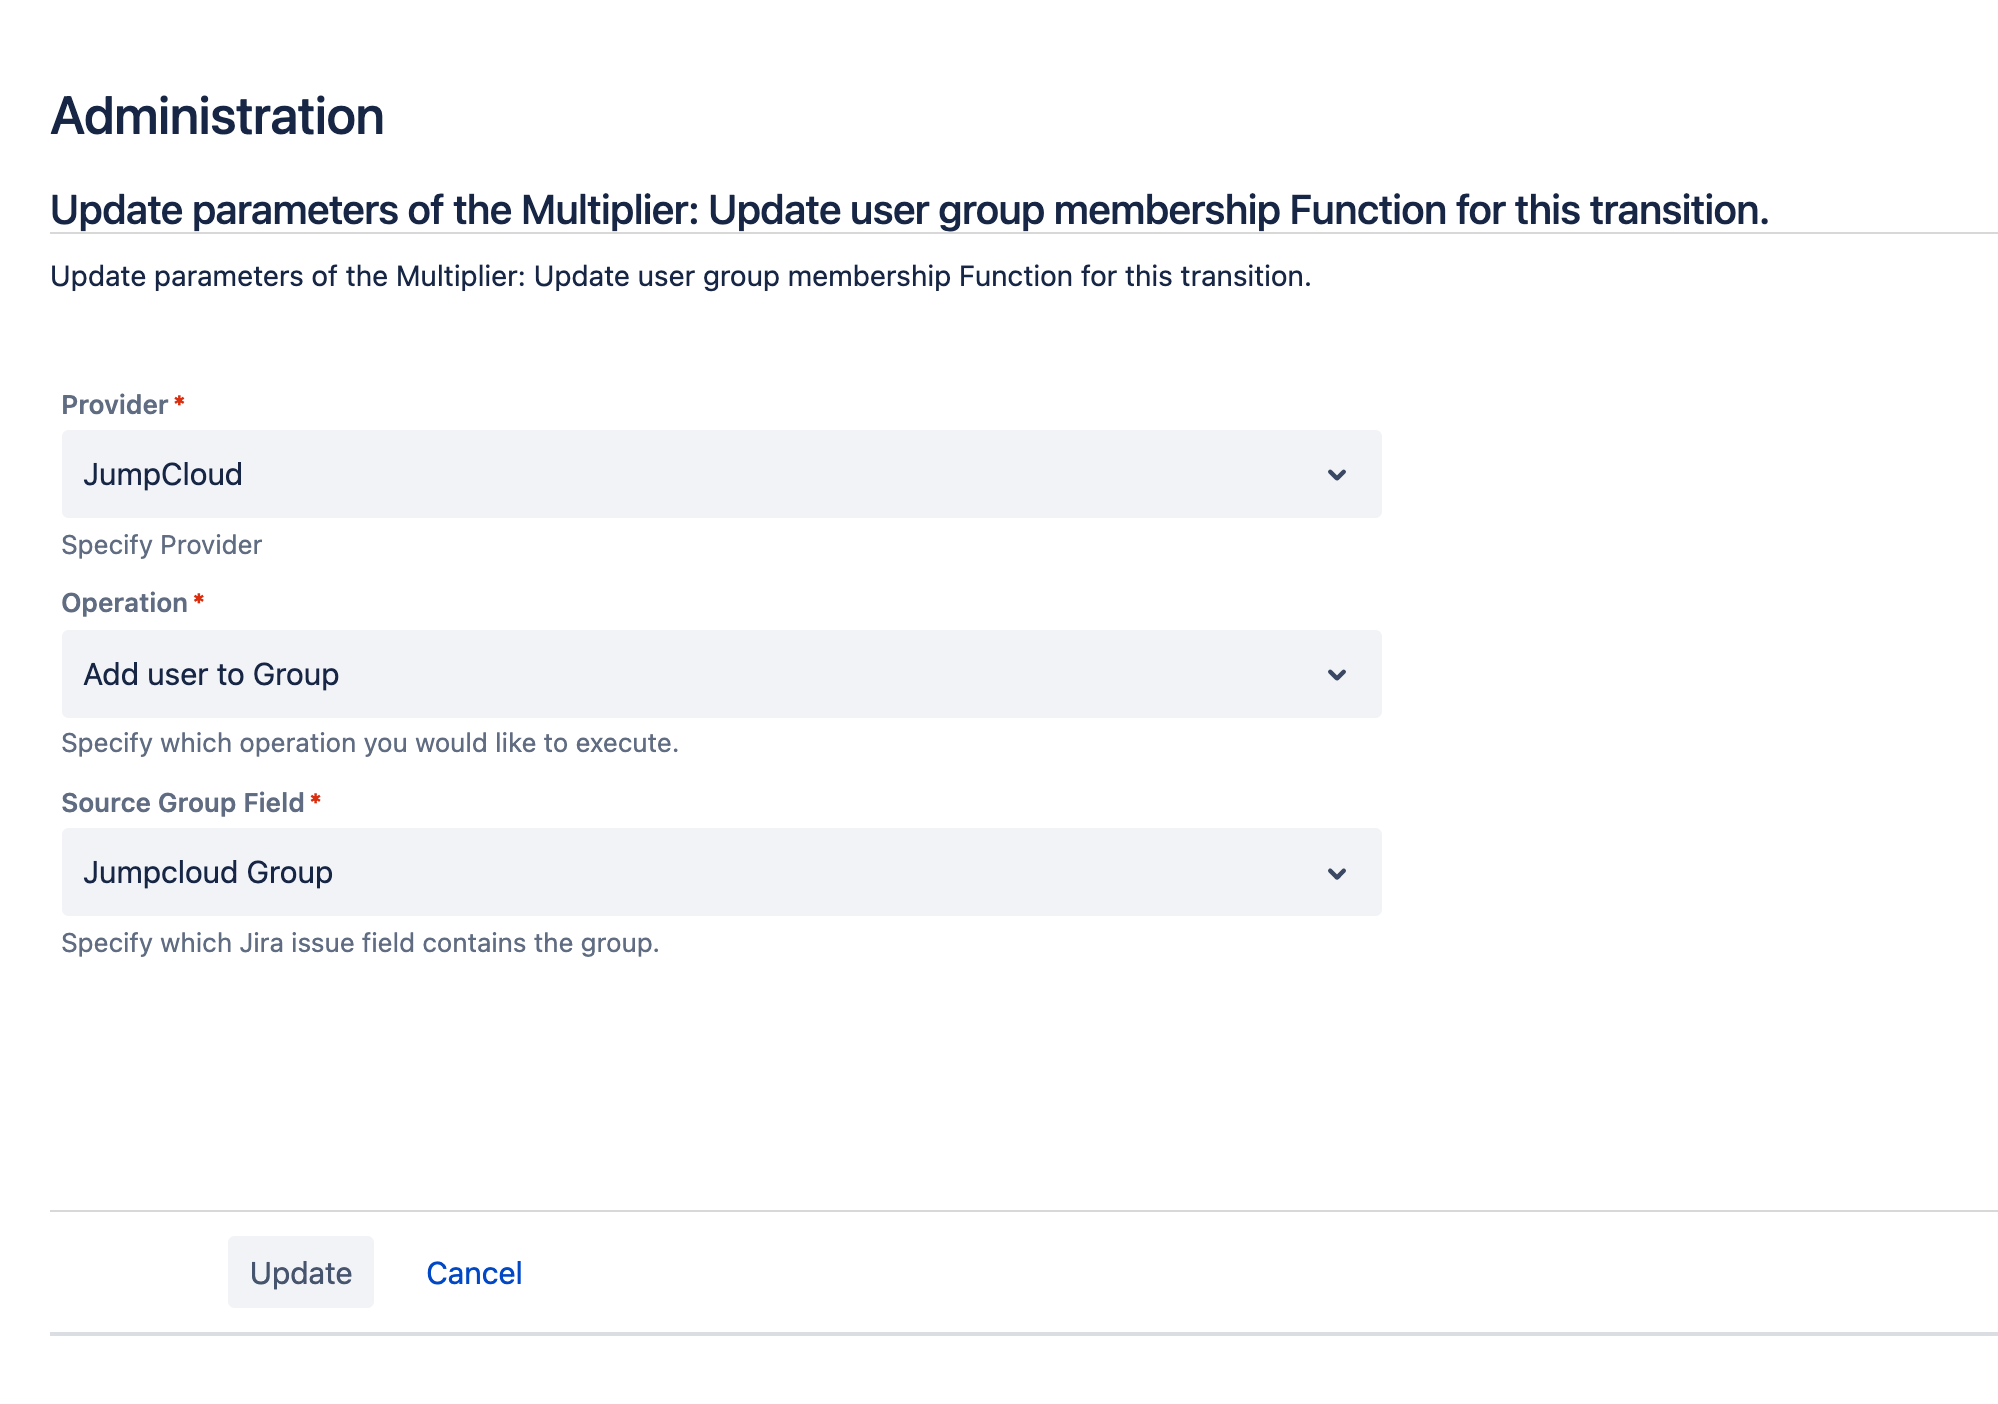This screenshot has height=1404, width=1998.
Task: Click the red asterisk beside Source Group Field
Action: click(315, 800)
